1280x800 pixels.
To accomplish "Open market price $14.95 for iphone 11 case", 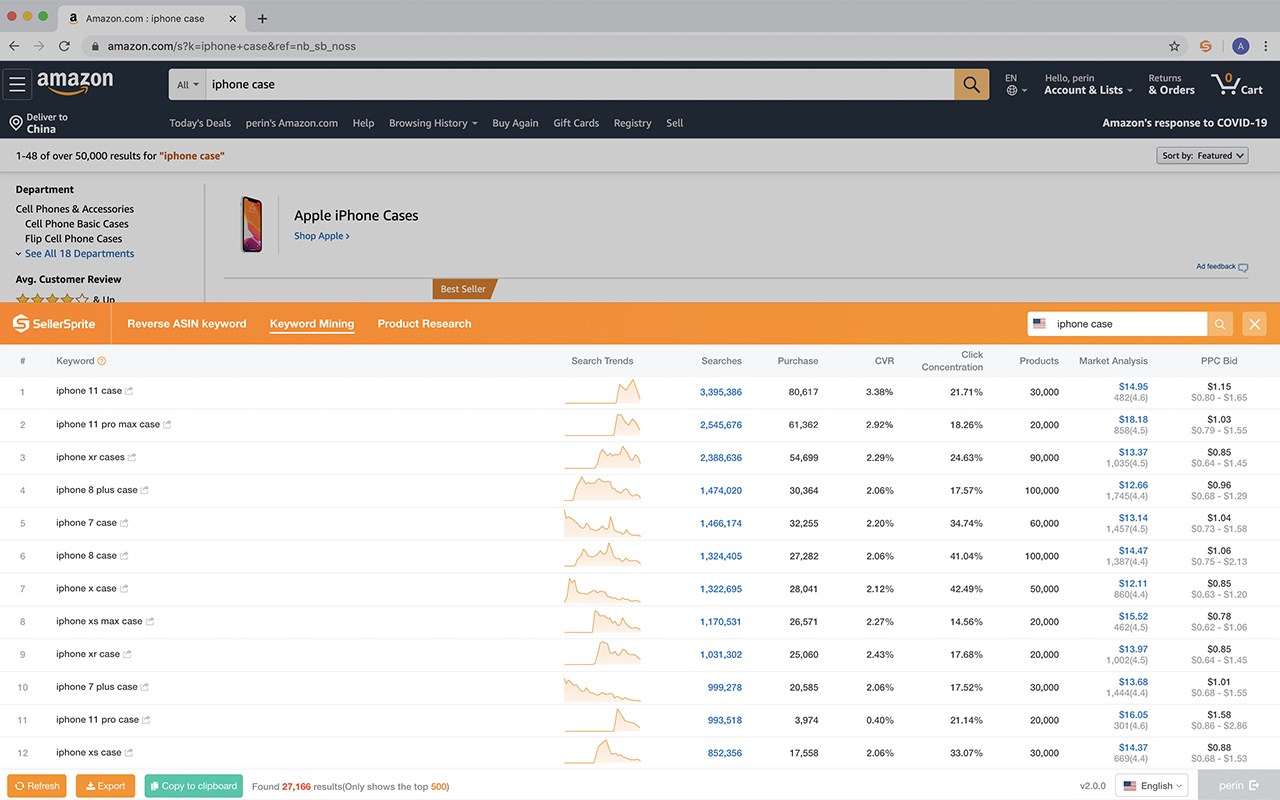I will point(1133,386).
